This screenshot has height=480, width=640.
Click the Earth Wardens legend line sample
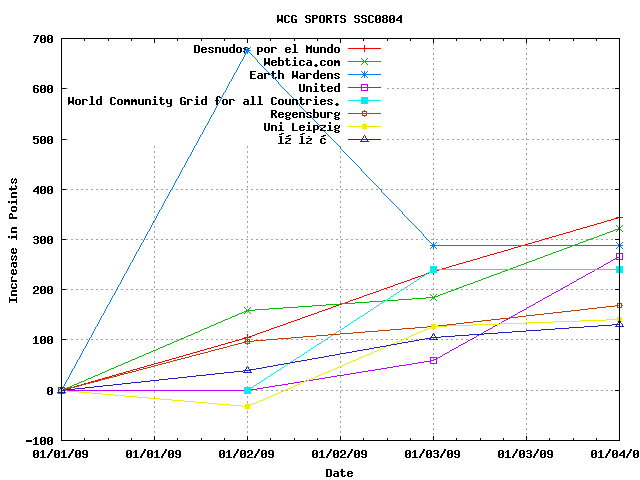point(364,75)
